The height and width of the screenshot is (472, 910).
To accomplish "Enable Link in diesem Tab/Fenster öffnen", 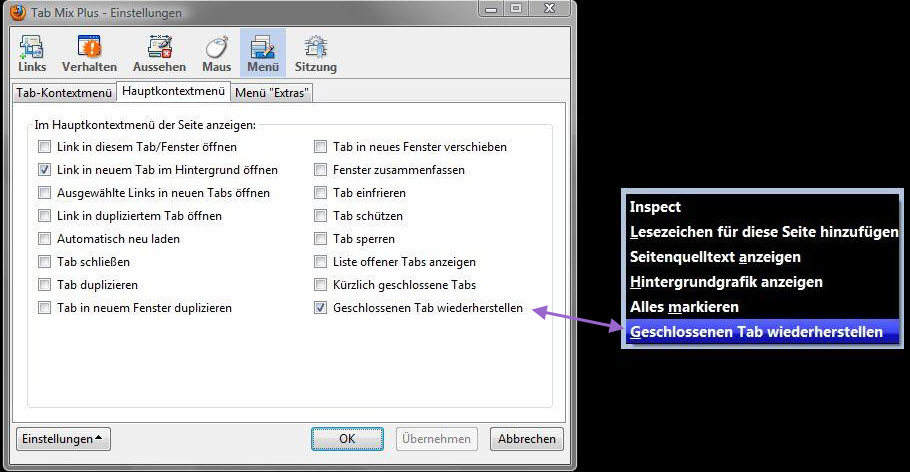I will pyautogui.click(x=45, y=147).
